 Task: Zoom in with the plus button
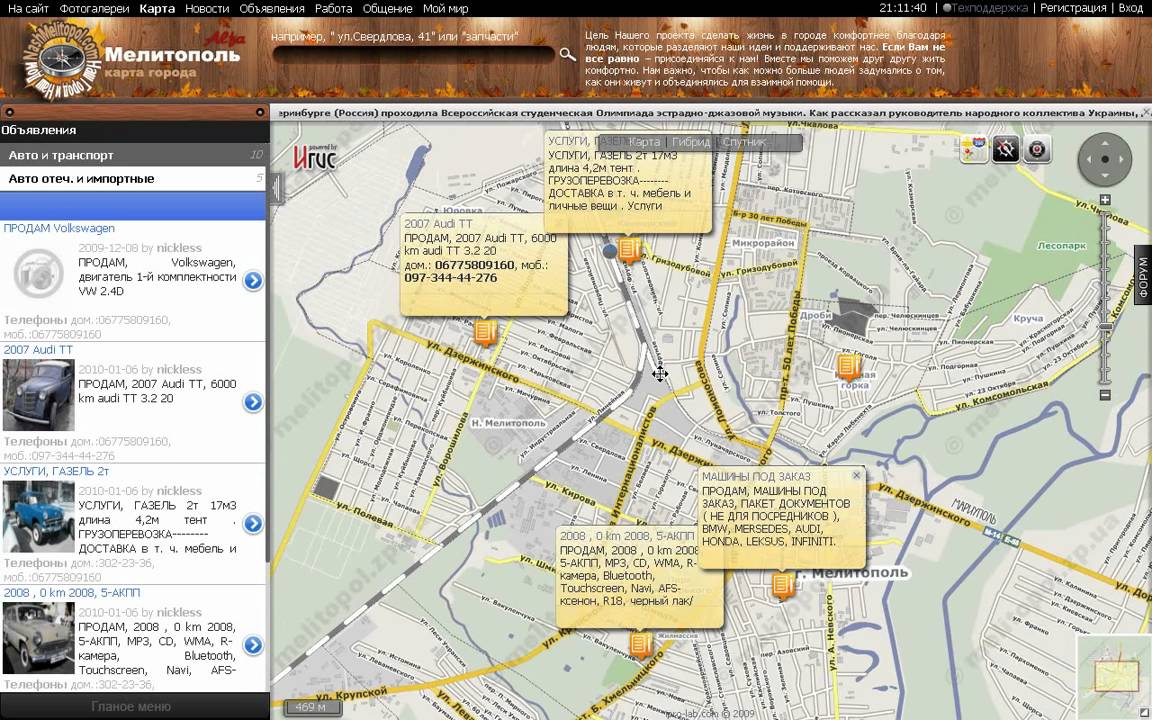(x=1105, y=200)
